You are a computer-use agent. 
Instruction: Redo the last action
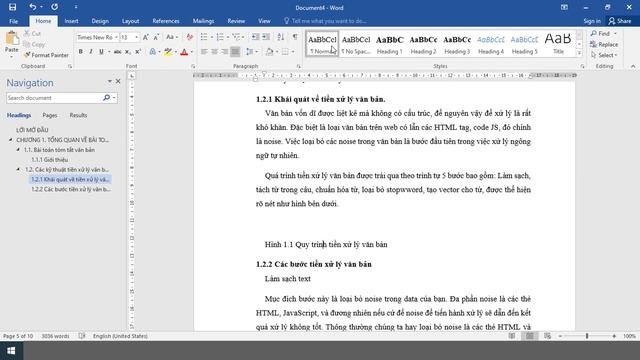[54, 7]
